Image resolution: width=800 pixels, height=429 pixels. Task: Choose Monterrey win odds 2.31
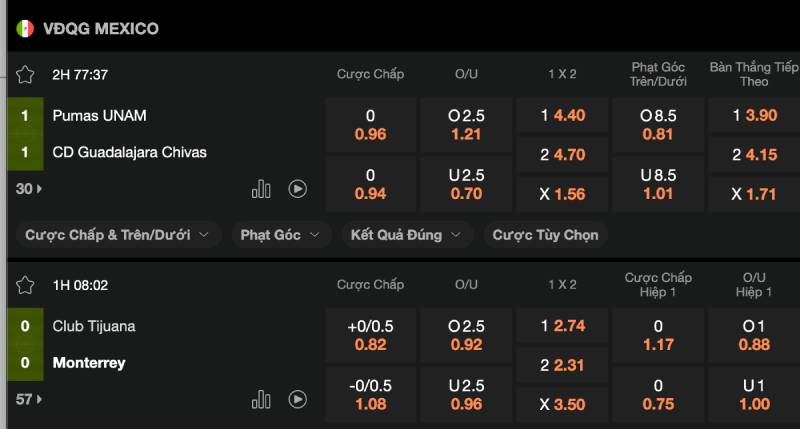coord(563,365)
